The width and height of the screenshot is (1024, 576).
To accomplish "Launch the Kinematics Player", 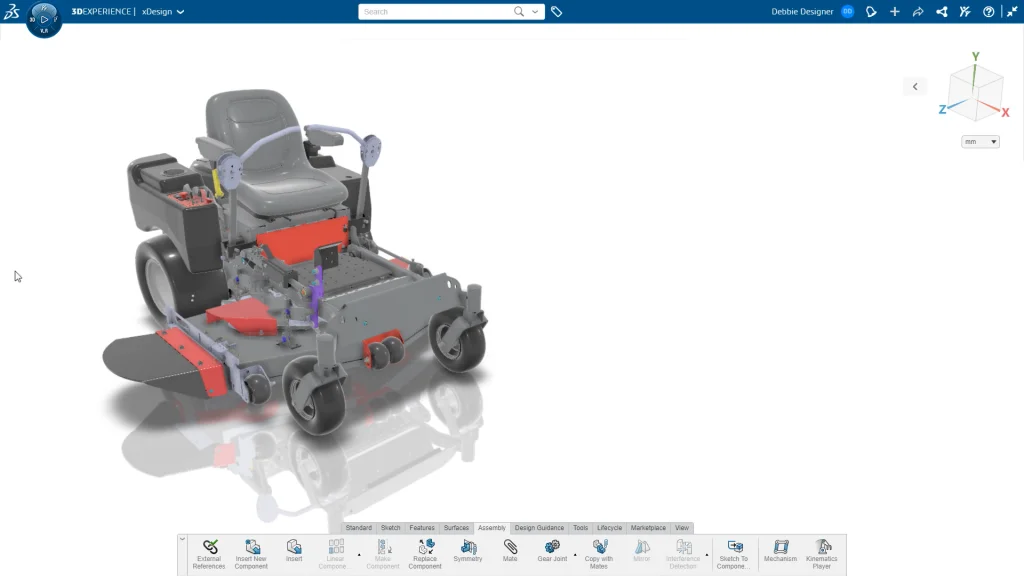I will pos(822,552).
